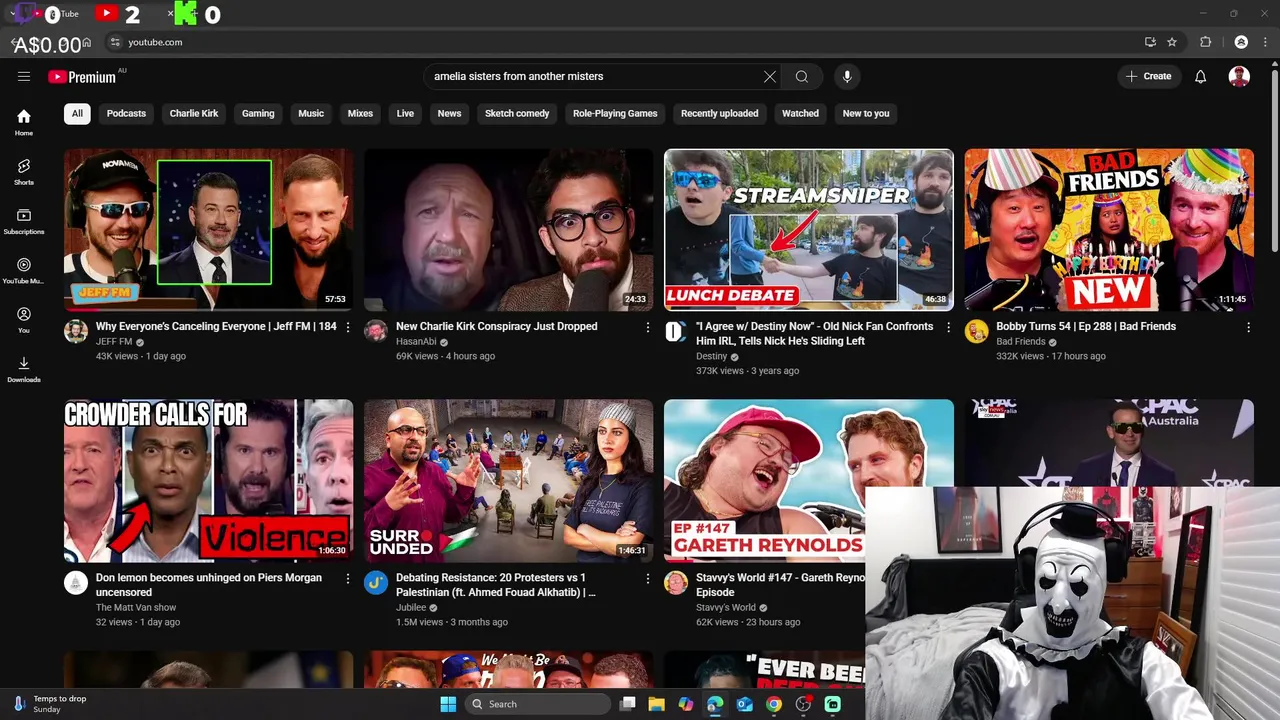Click the Create button
1280x720 pixels.
pyautogui.click(x=1148, y=76)
